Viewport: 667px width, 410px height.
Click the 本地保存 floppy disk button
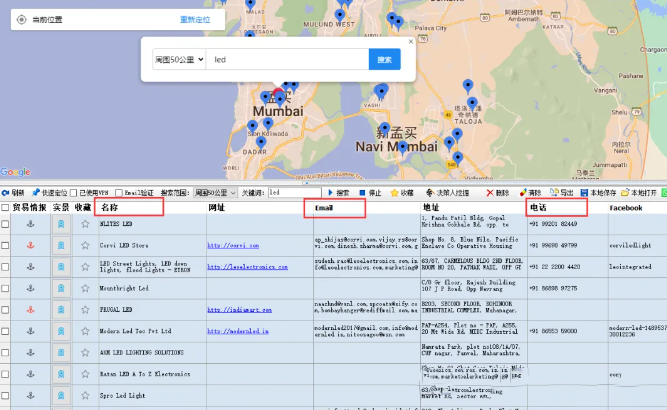(x=598, y=193)
